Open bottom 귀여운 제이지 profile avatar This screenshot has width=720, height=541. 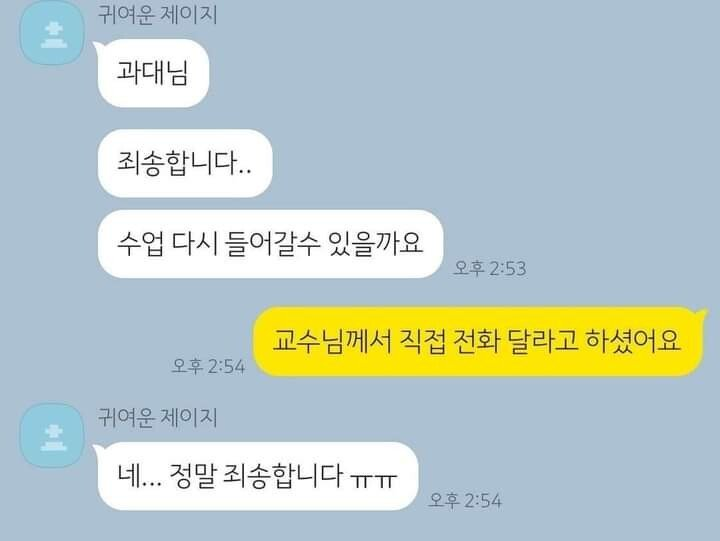pos(52,435)
